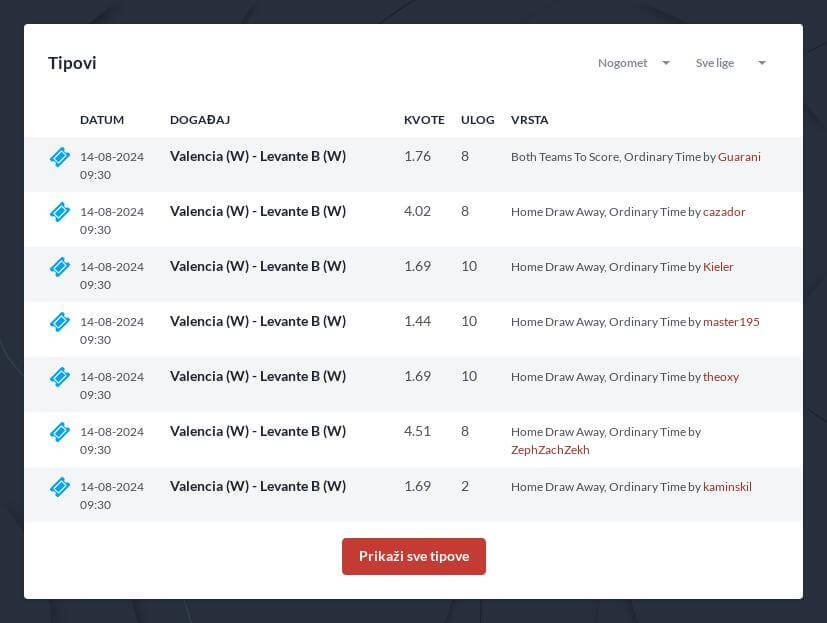Click stake 8 in Guarani's row
The image size is (827, 623).
465,156
